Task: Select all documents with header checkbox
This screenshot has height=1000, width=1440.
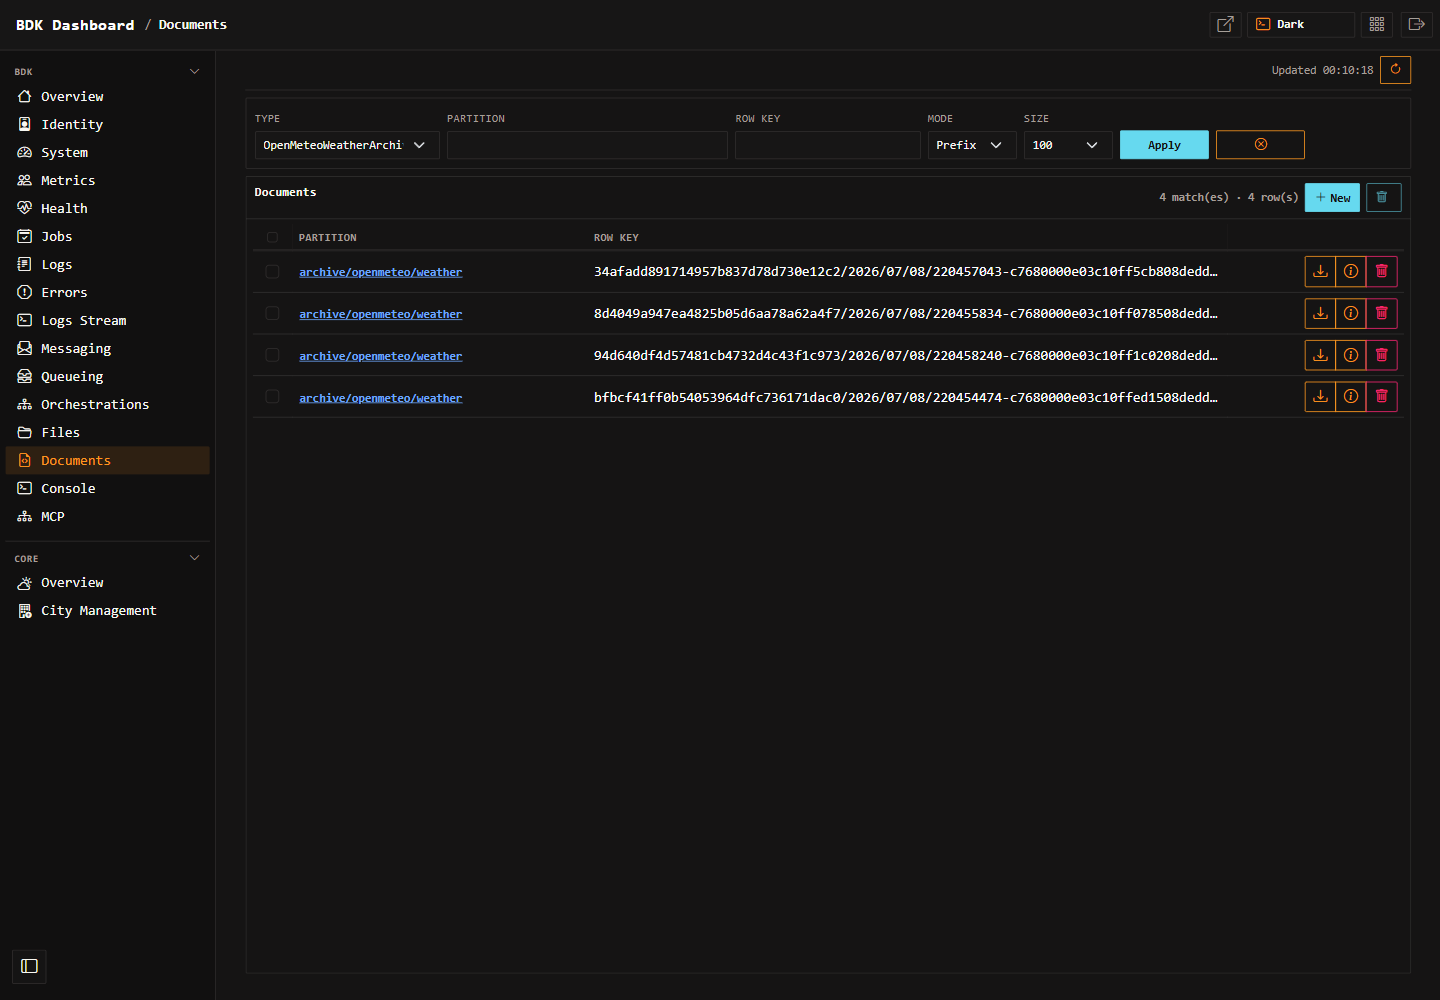Action: 272,237
